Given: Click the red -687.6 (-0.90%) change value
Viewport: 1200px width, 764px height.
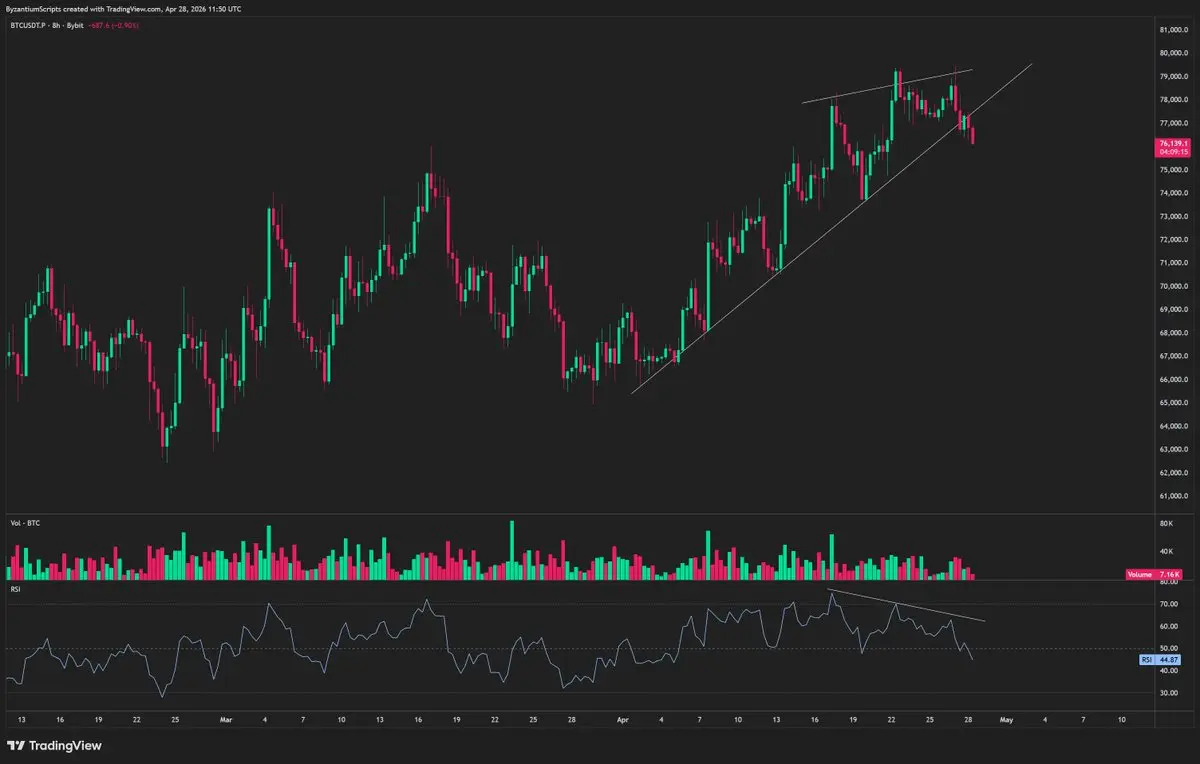Looking at the screenshot, I should 112,24.
